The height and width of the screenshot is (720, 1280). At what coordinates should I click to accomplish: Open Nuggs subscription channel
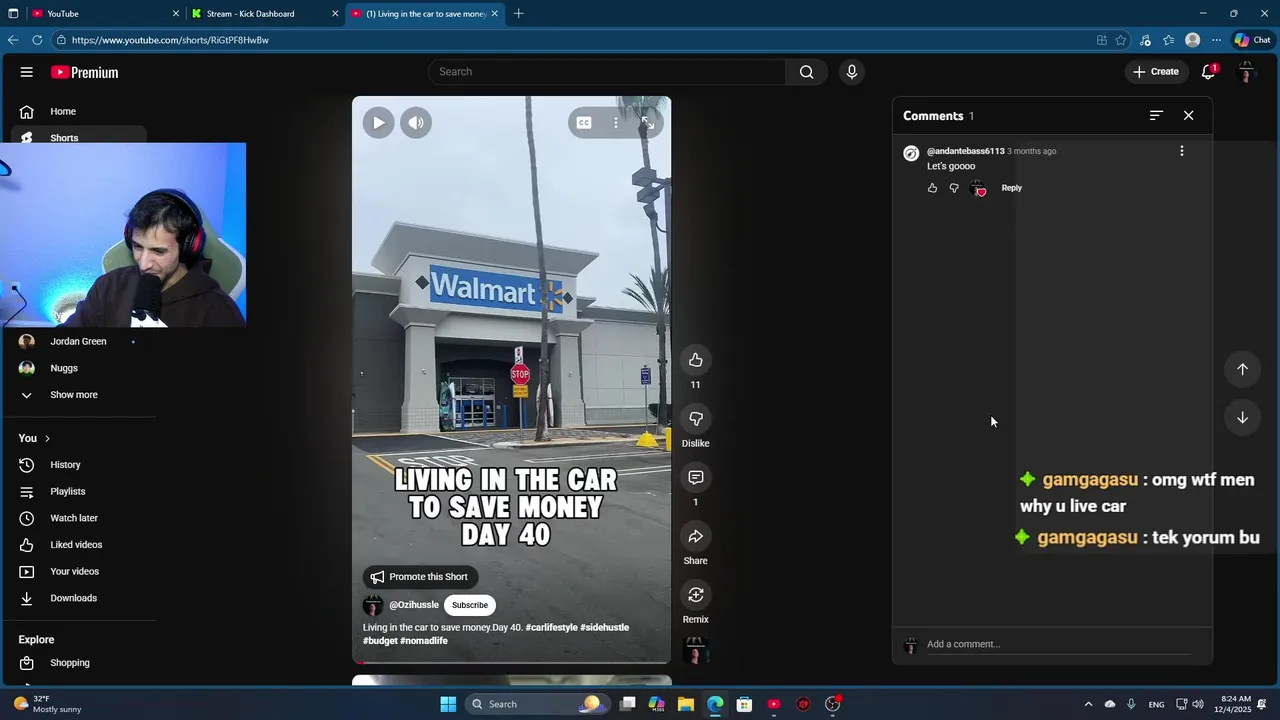[80, 368]
